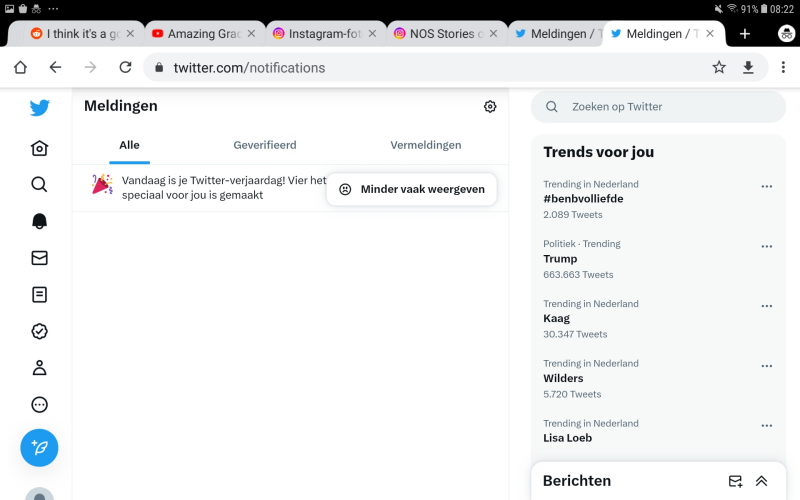The height and width of the screenshot is (500, 800).
Task: Open Twitter home from sidebar
Action: [39, 148]
